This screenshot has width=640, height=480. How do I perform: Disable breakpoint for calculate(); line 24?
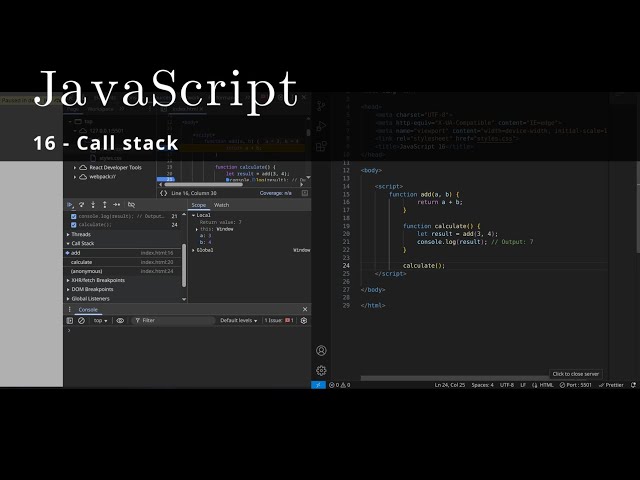pyautogui.click(x=73, y=225)
